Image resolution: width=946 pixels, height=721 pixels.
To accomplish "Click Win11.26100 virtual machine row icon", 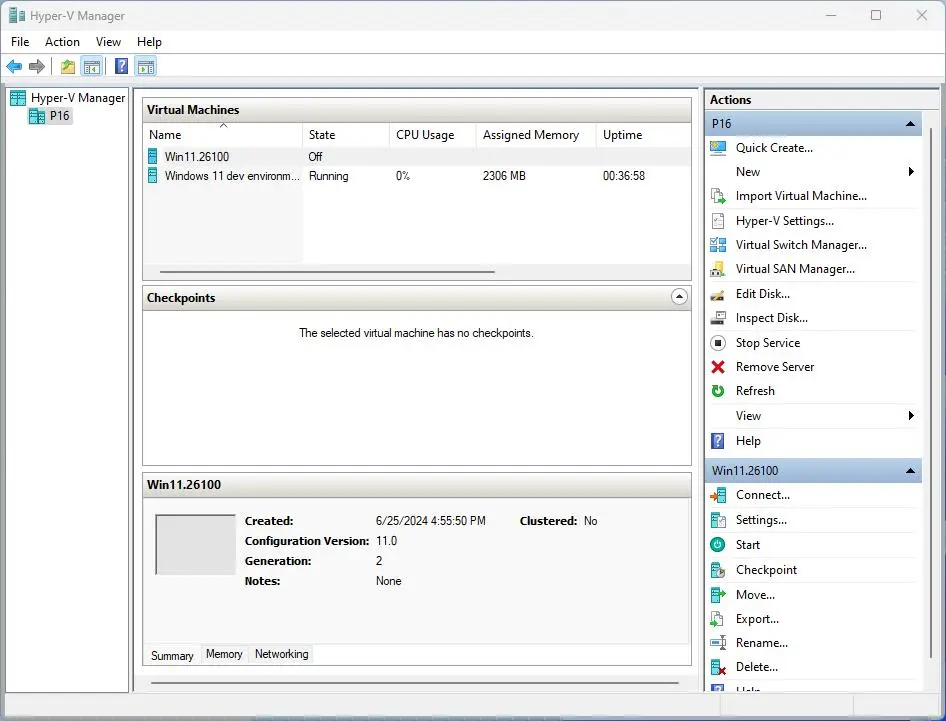I will [x=153, y=157].
